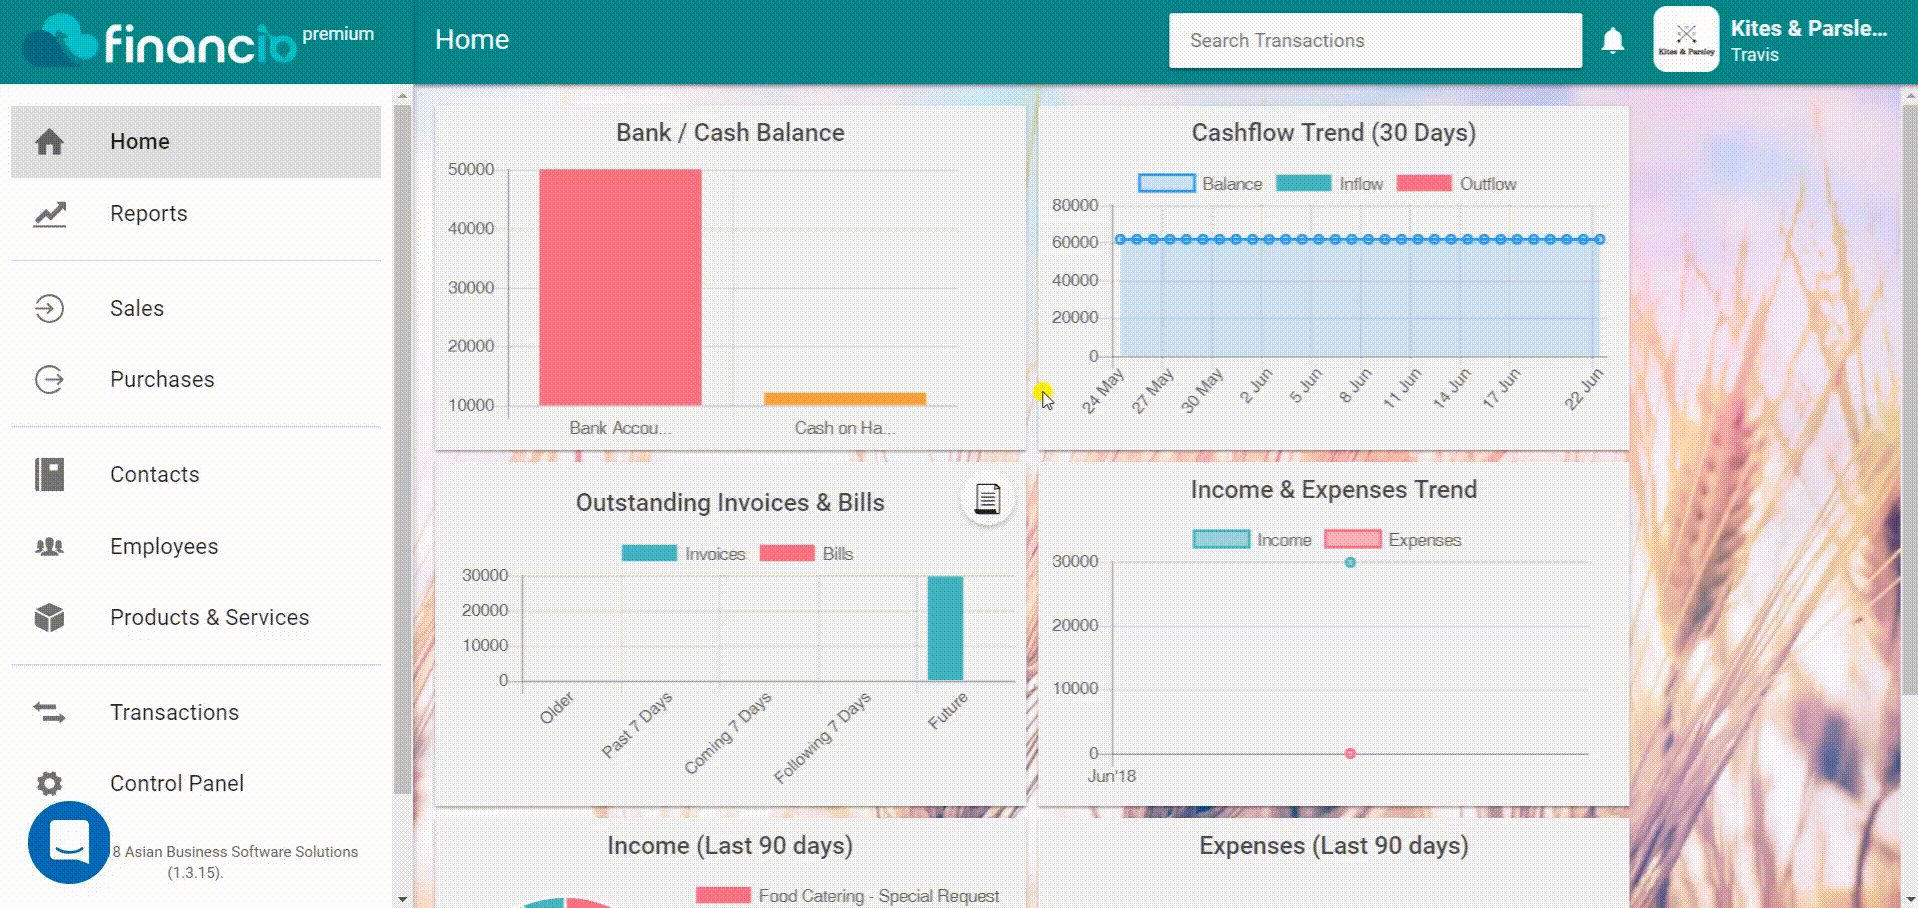Screen dimensions: 1918x908
Task: Click the Purchases arrow-out icon
Action: pos(49,380)
